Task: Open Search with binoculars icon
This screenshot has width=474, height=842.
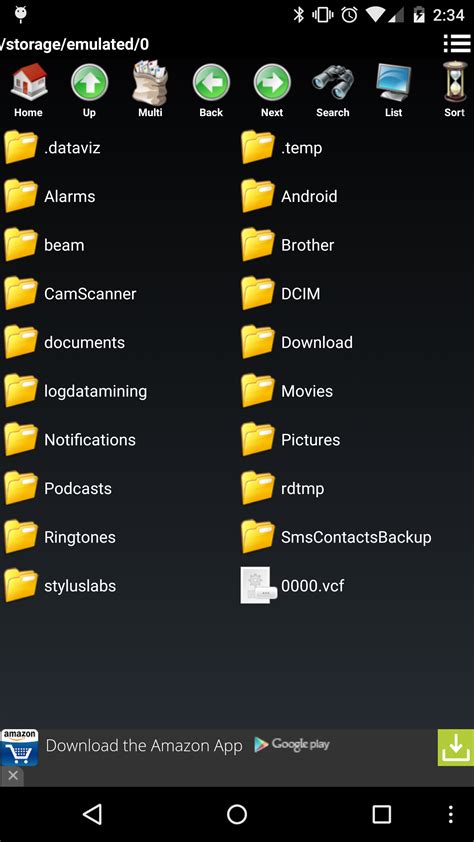Action: pyautogui.click(x=333, y=82)
